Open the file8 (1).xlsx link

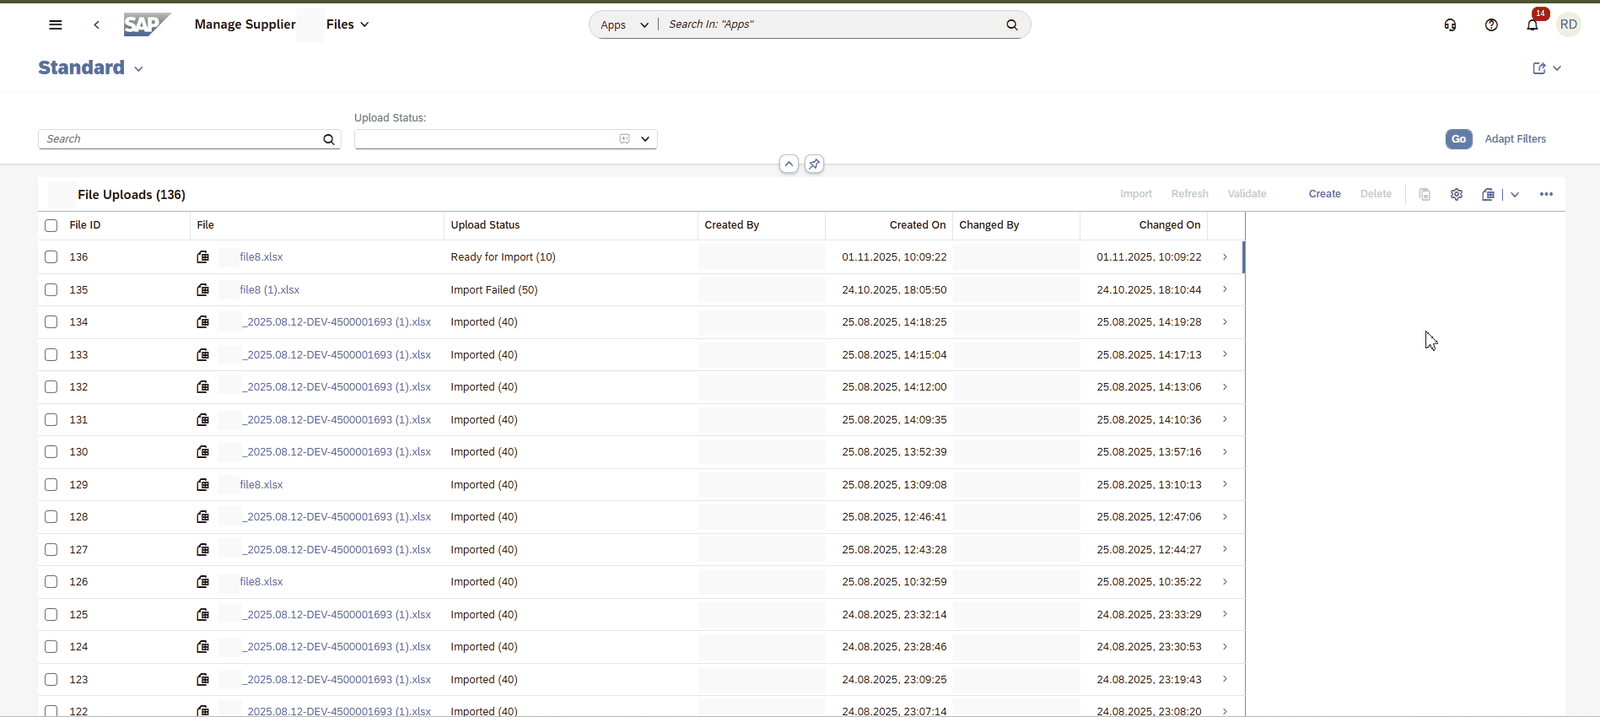(x=269, y=290)
